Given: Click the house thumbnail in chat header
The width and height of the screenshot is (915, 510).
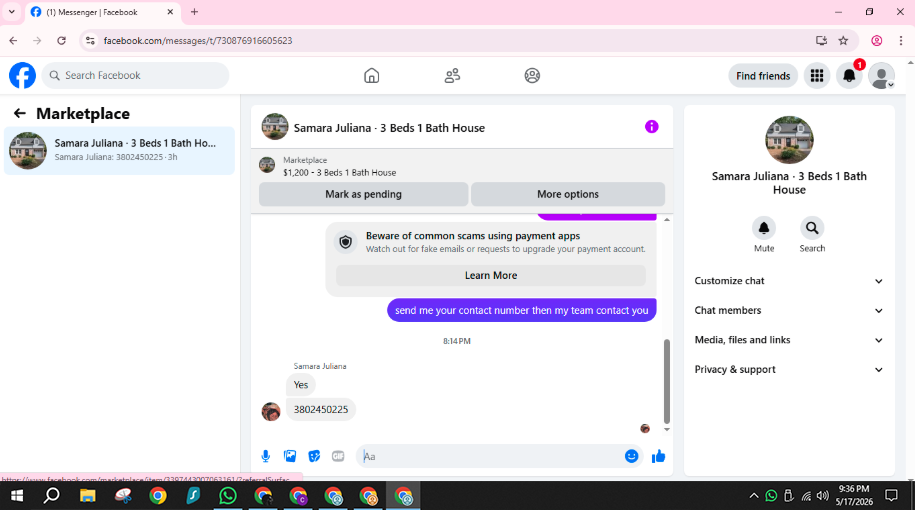Looking at the screenshot, I should click(x=274, y=127).
